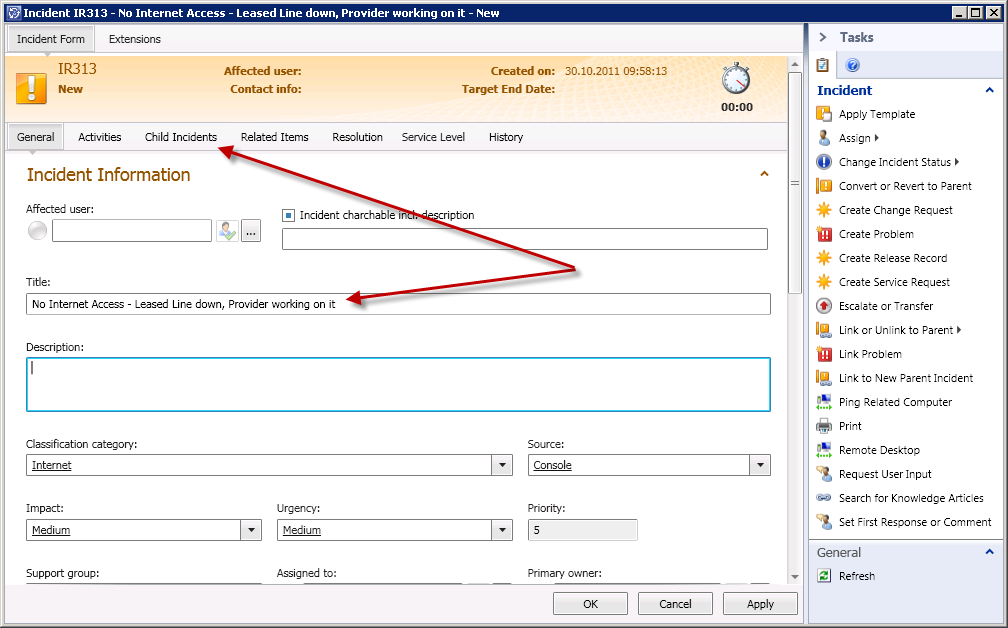Click the Search for Knowledge Articles icon
Screen dimensions: 1008x628
tap(824, 498)
